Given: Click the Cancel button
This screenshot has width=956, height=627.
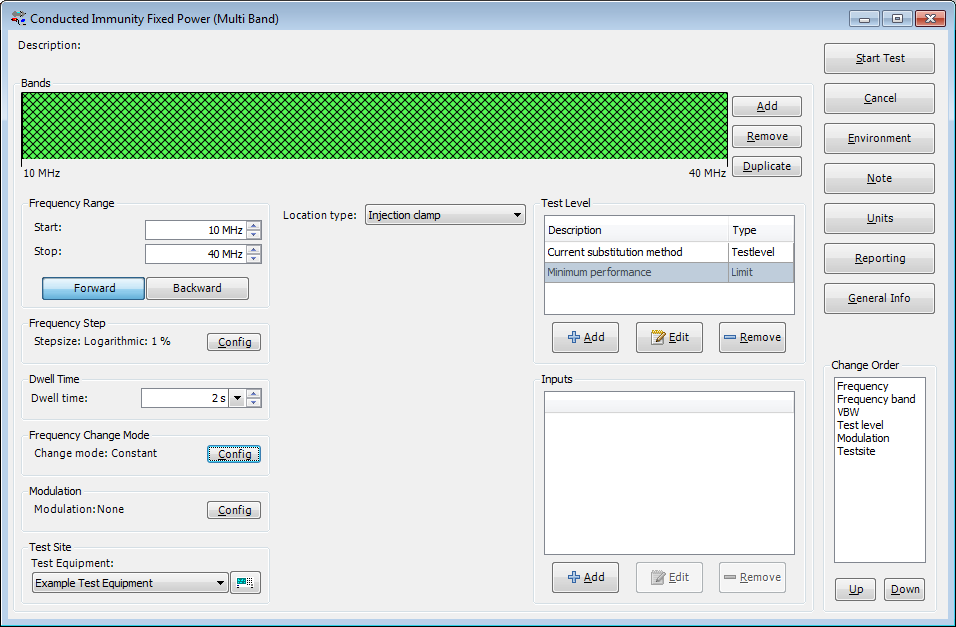Looking at the screenshot, I should pyautogui.click(x=879, y=98).
